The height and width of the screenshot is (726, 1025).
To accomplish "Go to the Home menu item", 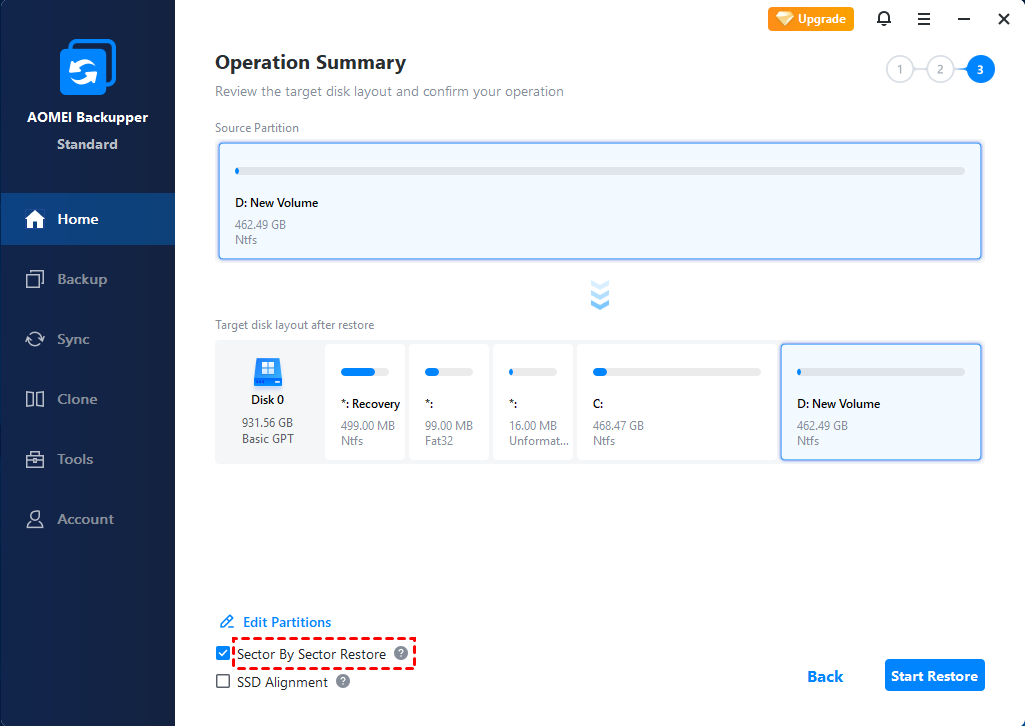I will pyautogui.click(x=88, y=219).
